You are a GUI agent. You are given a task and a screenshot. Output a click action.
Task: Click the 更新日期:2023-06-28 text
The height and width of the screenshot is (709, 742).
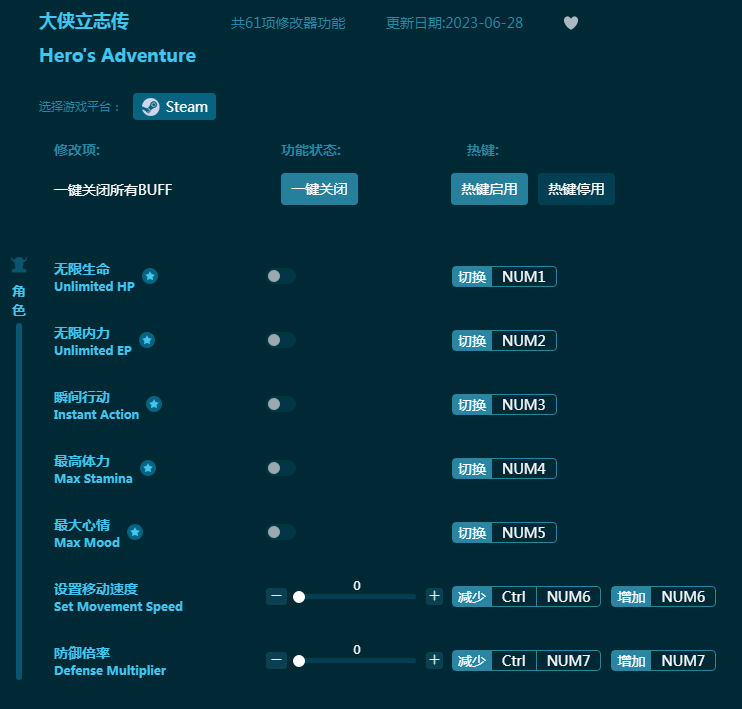point(454,23)
